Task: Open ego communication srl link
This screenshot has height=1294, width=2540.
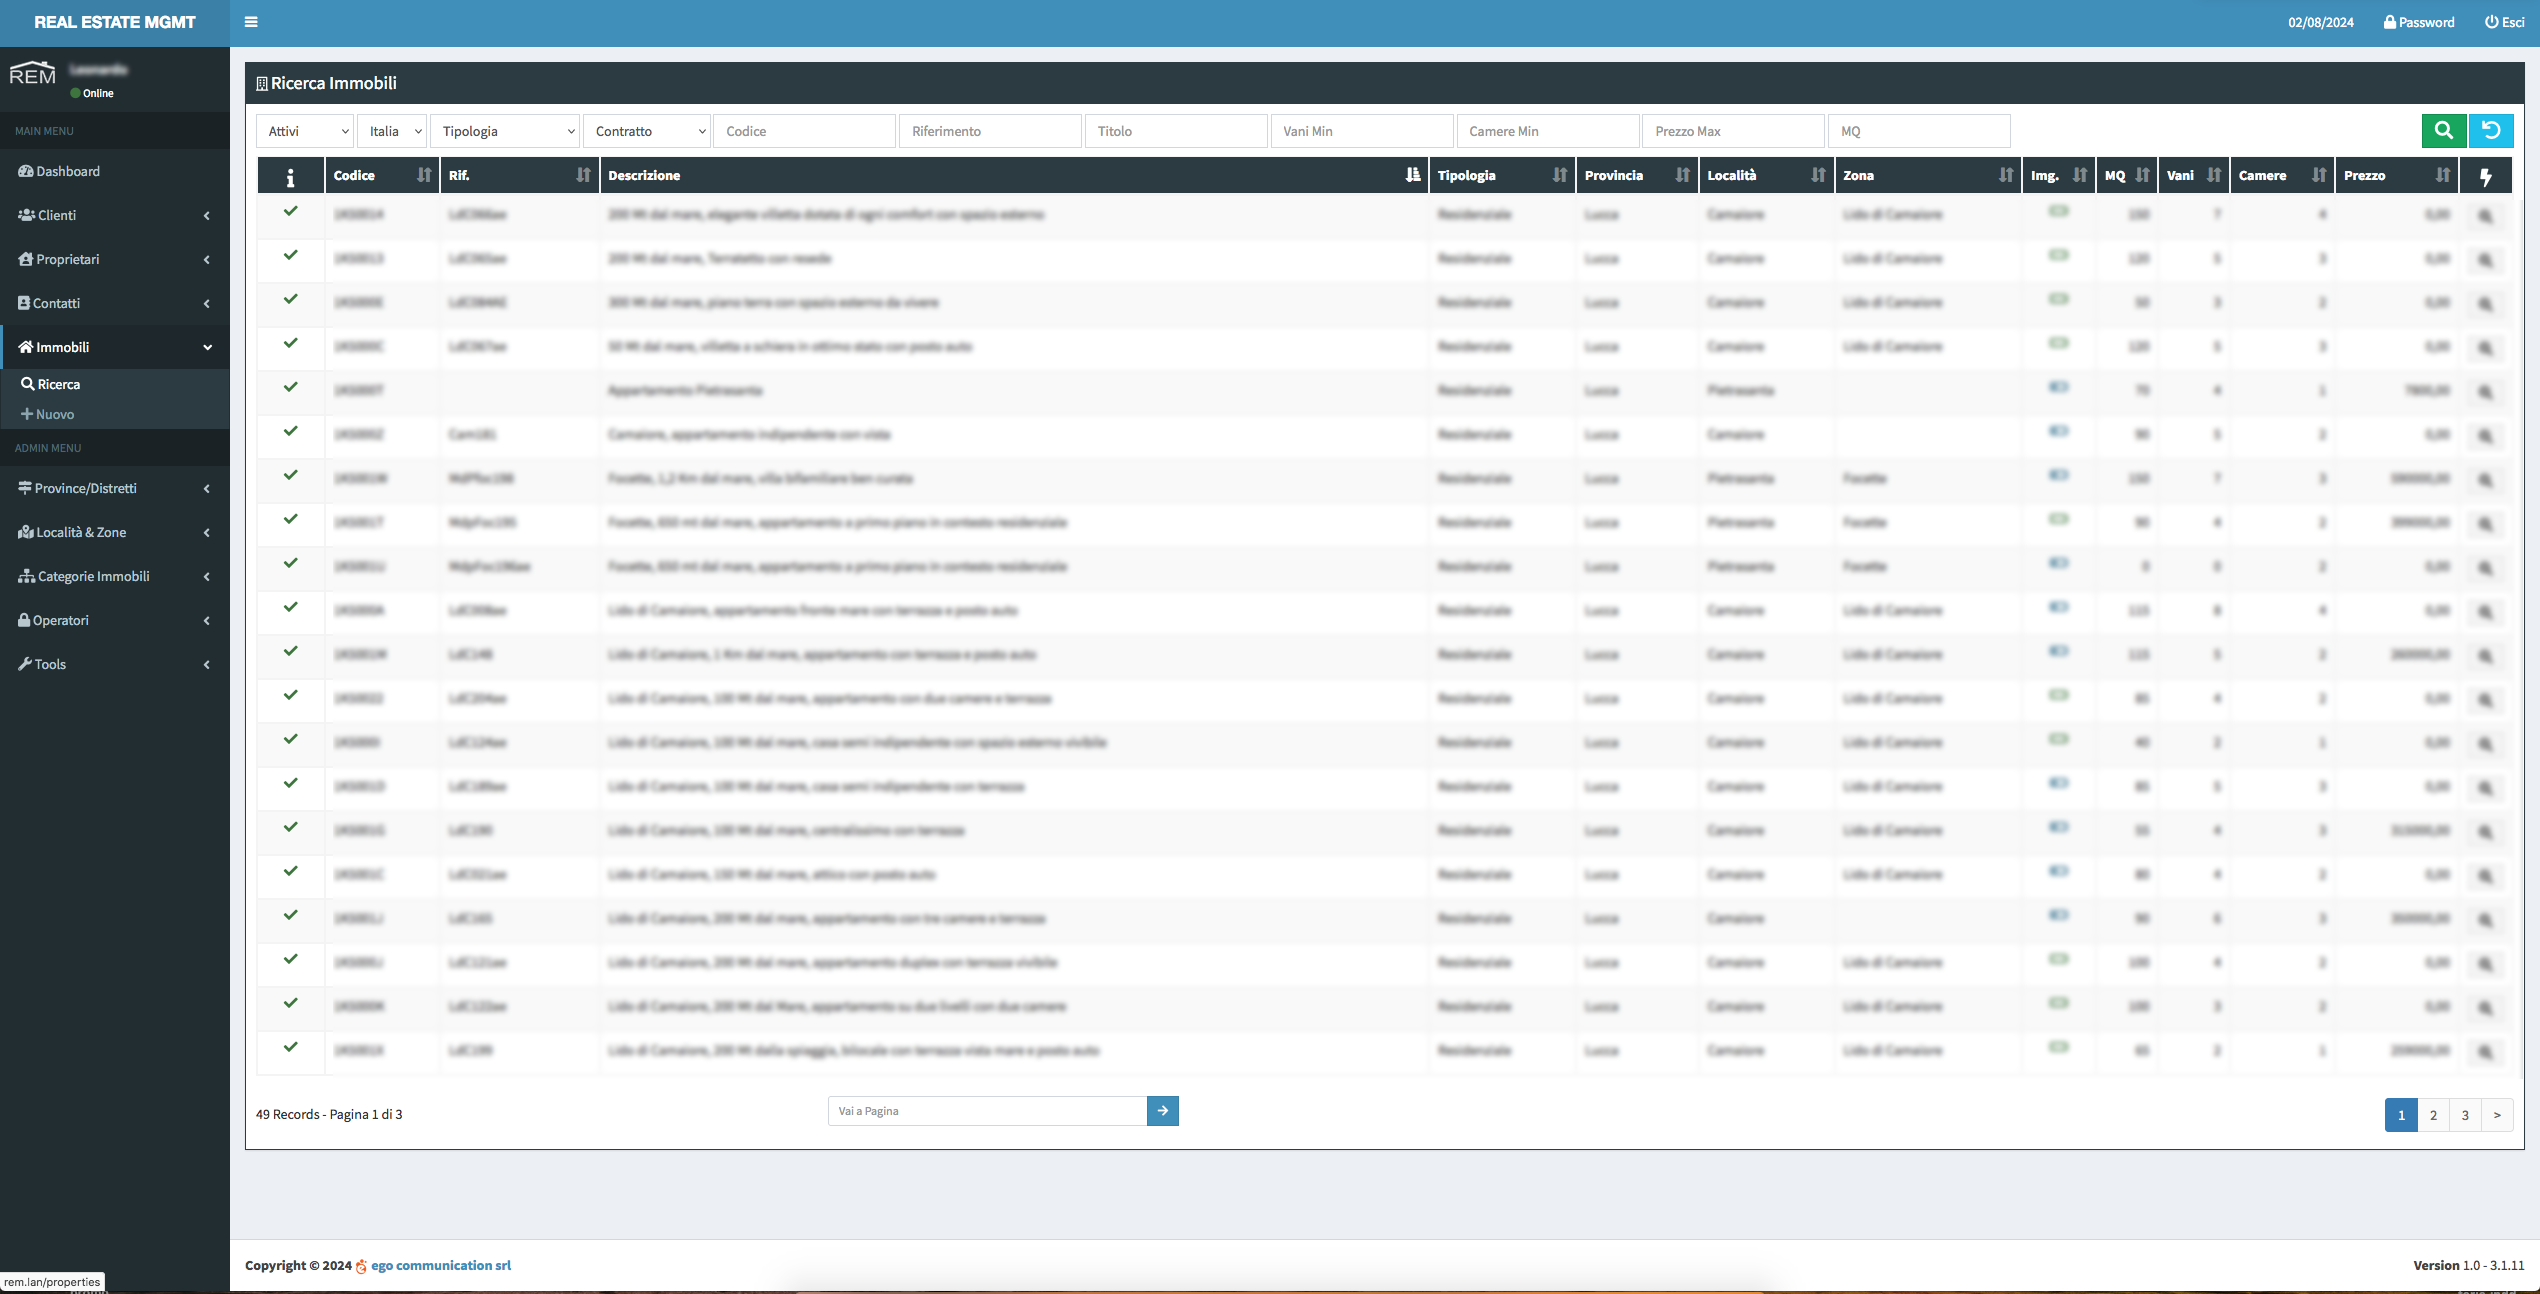Action: tap(440, 1265)
